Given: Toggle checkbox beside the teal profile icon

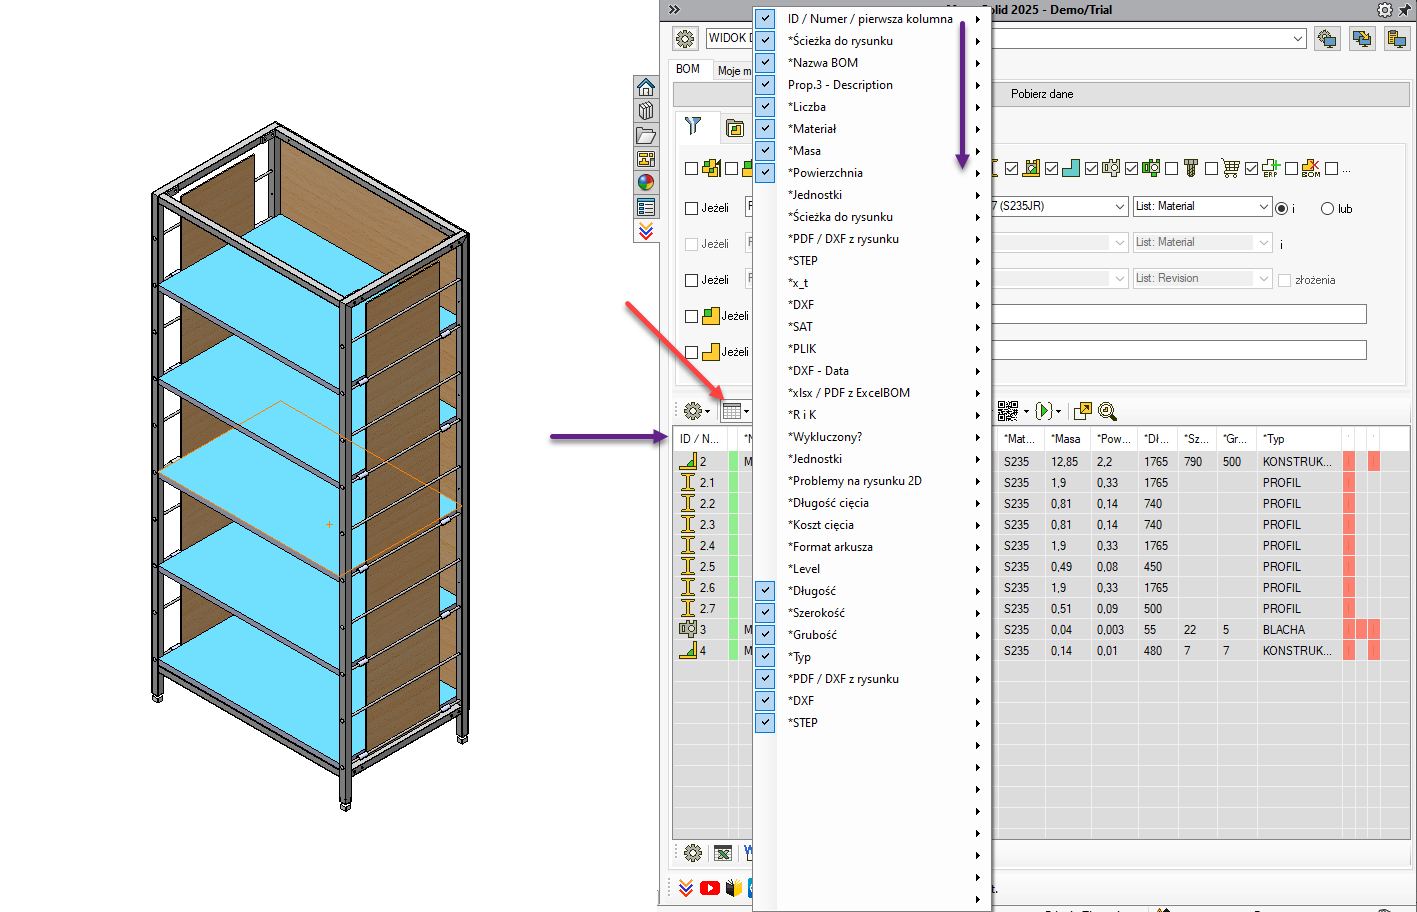Looking at the screenshot, I should pos(1052,169).
